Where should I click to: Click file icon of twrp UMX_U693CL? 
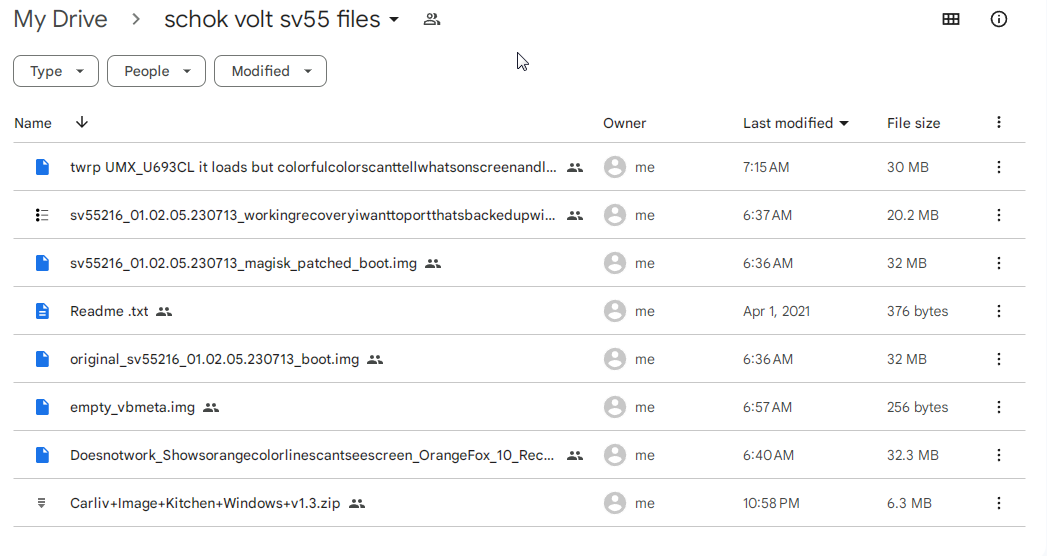pyautogui.click(x=42, y=167)
